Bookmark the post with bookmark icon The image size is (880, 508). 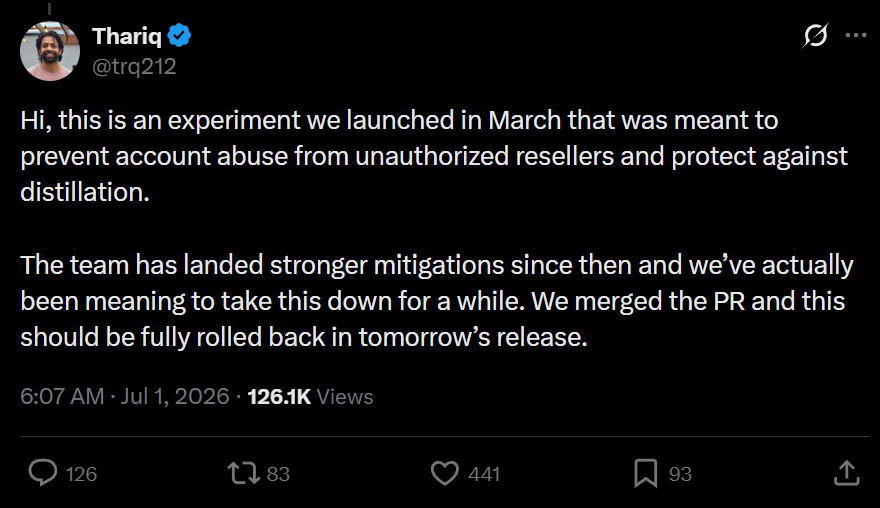646,473
